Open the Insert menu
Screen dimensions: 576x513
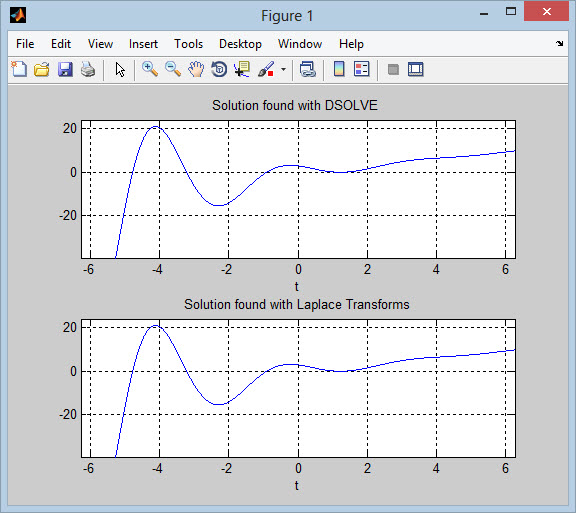[143, 44]
